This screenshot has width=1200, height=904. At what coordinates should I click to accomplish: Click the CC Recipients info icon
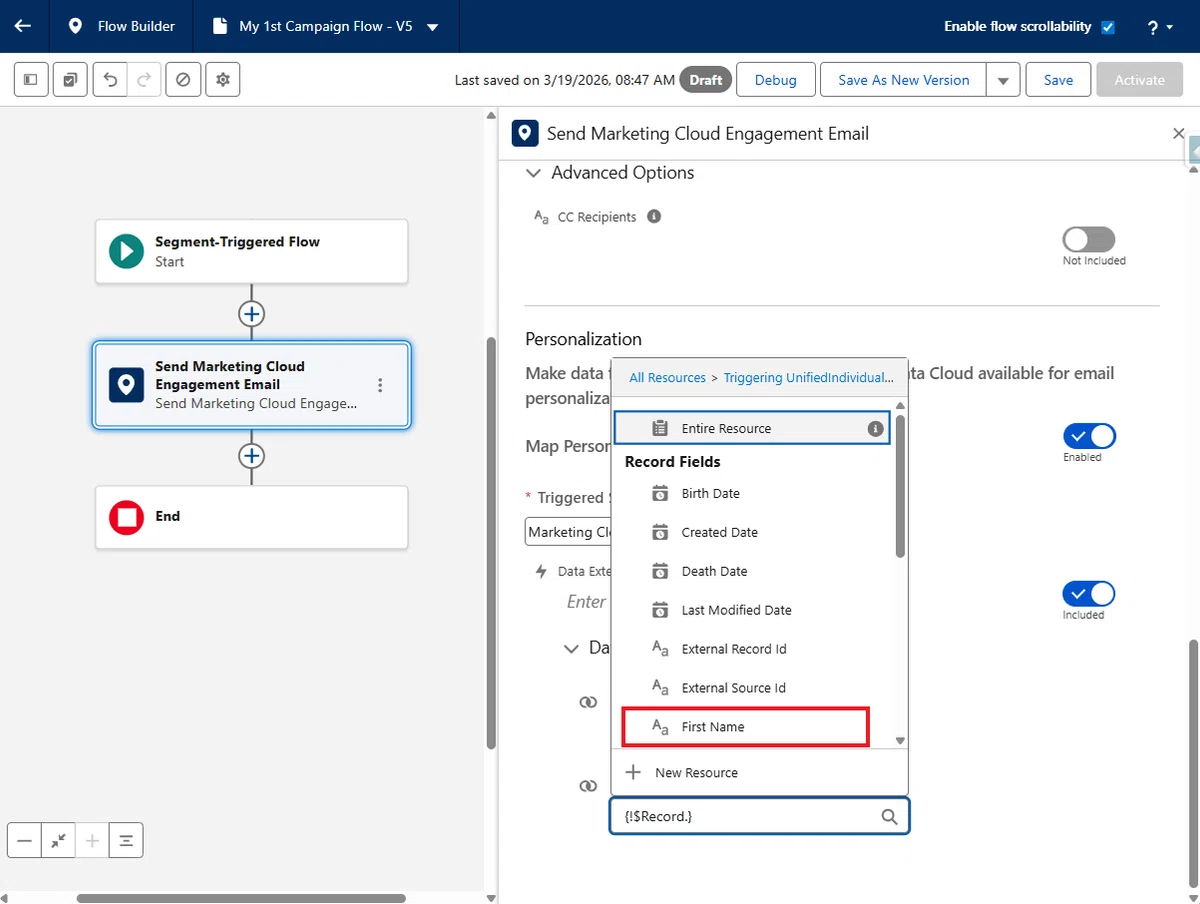pos(654,216)
